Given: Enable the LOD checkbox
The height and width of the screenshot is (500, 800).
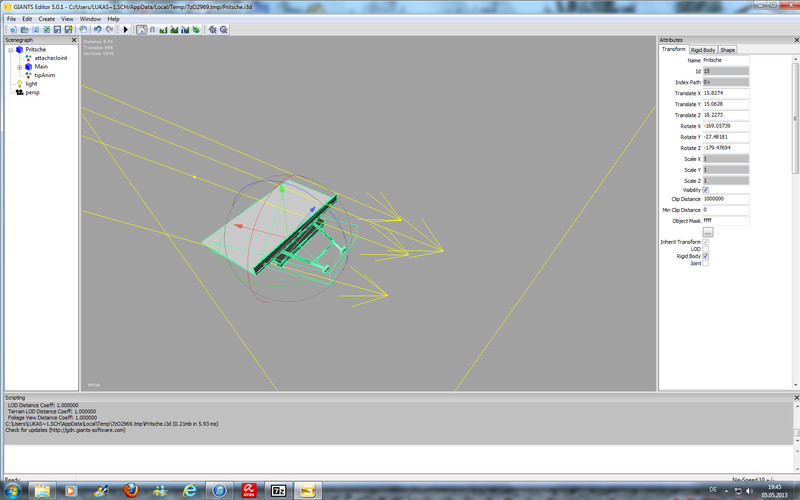Looking at the screenshot, I should point(706,249).
